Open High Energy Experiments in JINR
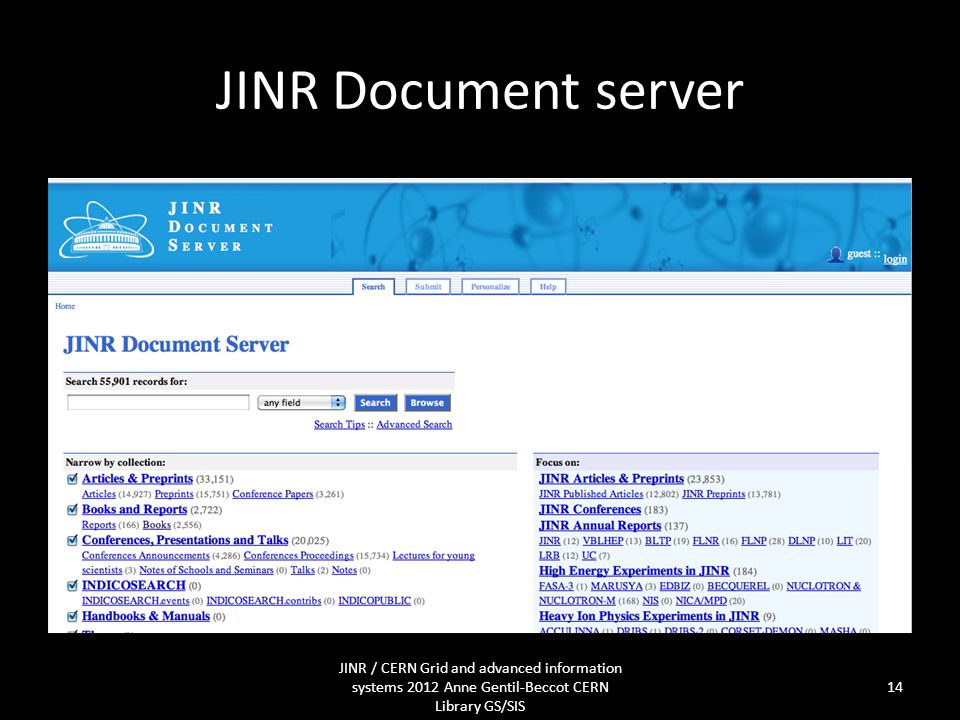The width and height of the screenshot is (960, 720). coord(634,571)
